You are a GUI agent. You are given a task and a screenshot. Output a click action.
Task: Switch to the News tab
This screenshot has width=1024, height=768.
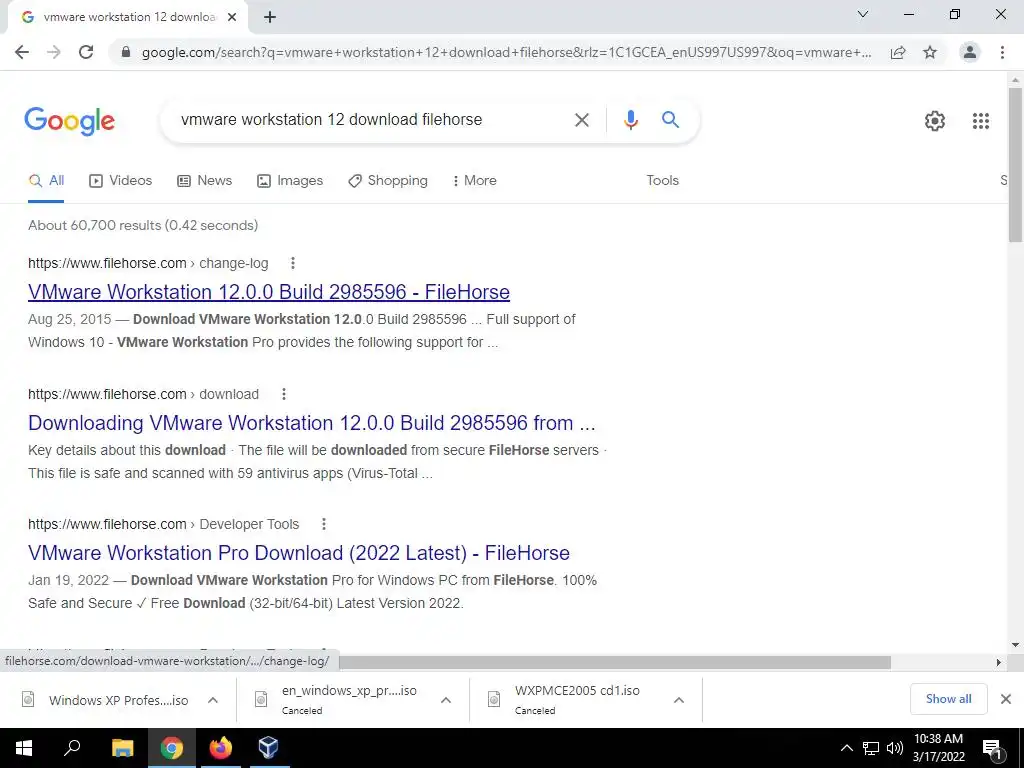(x=204, y=181)
